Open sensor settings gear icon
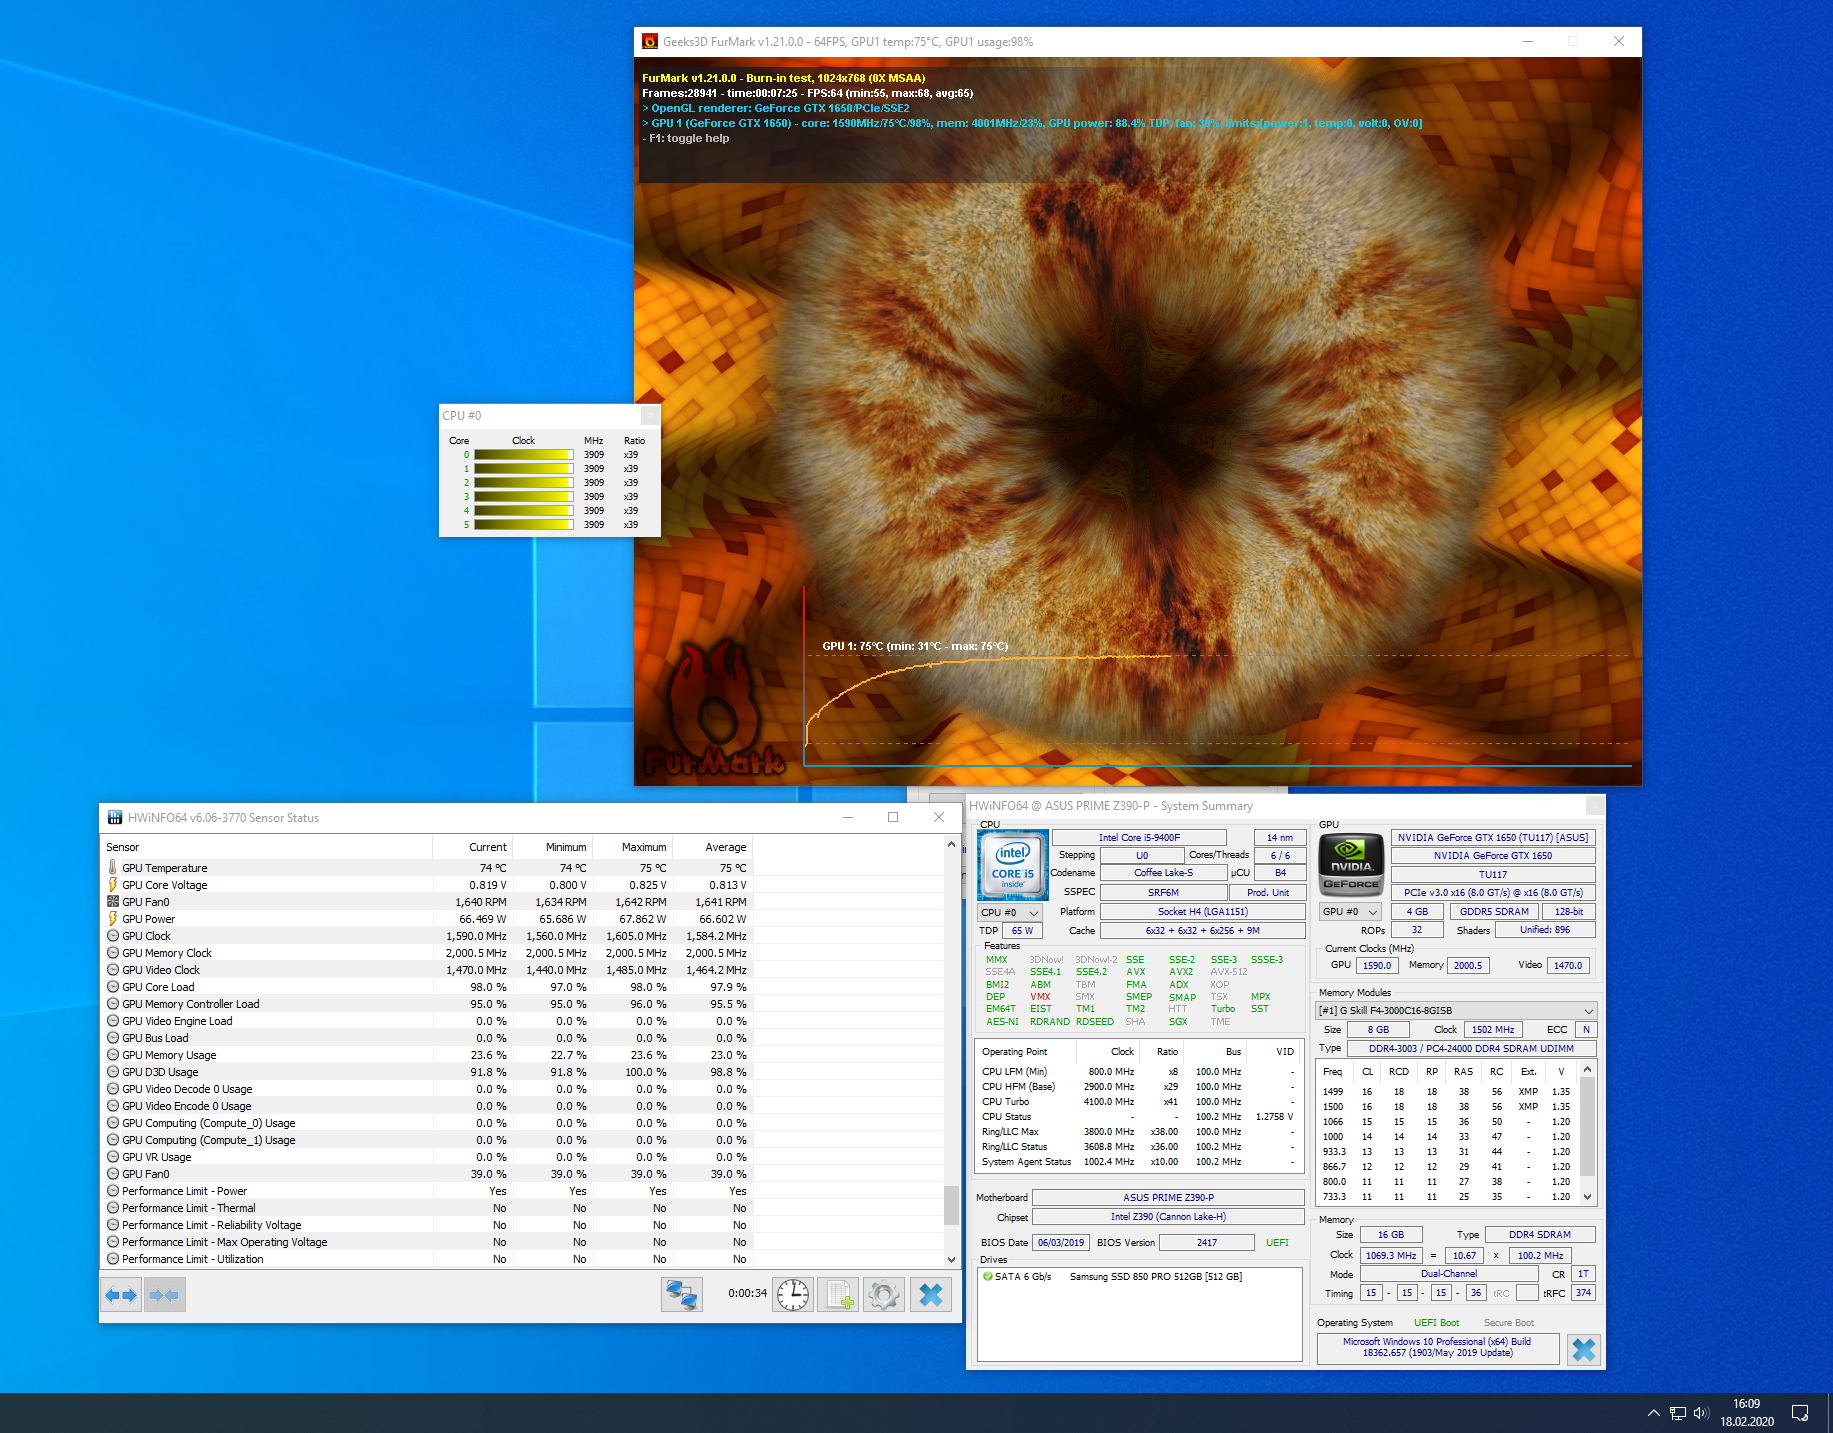 point(883,1295)
